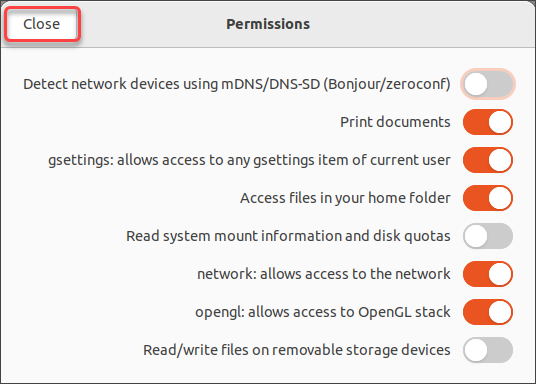Enable mDNS/DNS-SD network device detection toggle
Image resolution: width=536 pixels, height=384 pixels.
488,84
